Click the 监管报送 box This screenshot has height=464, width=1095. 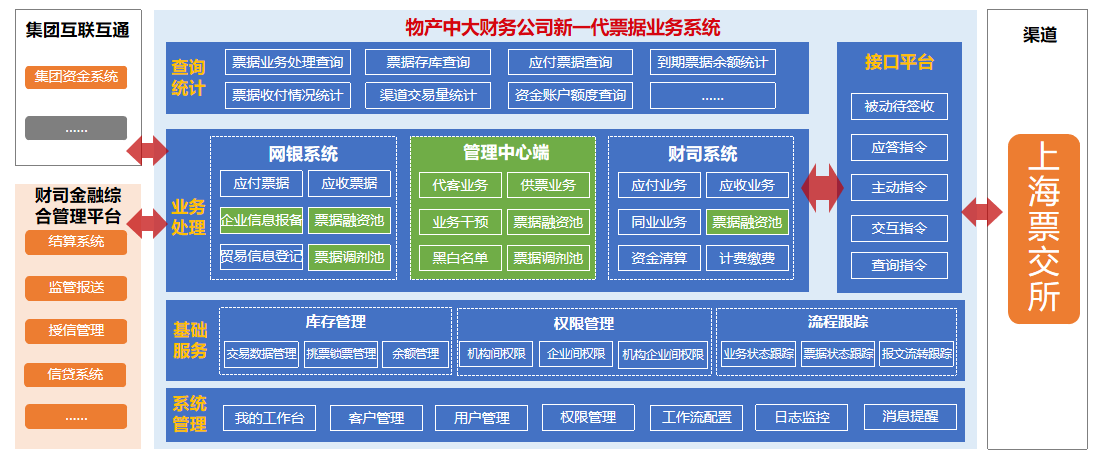(76, 289)
